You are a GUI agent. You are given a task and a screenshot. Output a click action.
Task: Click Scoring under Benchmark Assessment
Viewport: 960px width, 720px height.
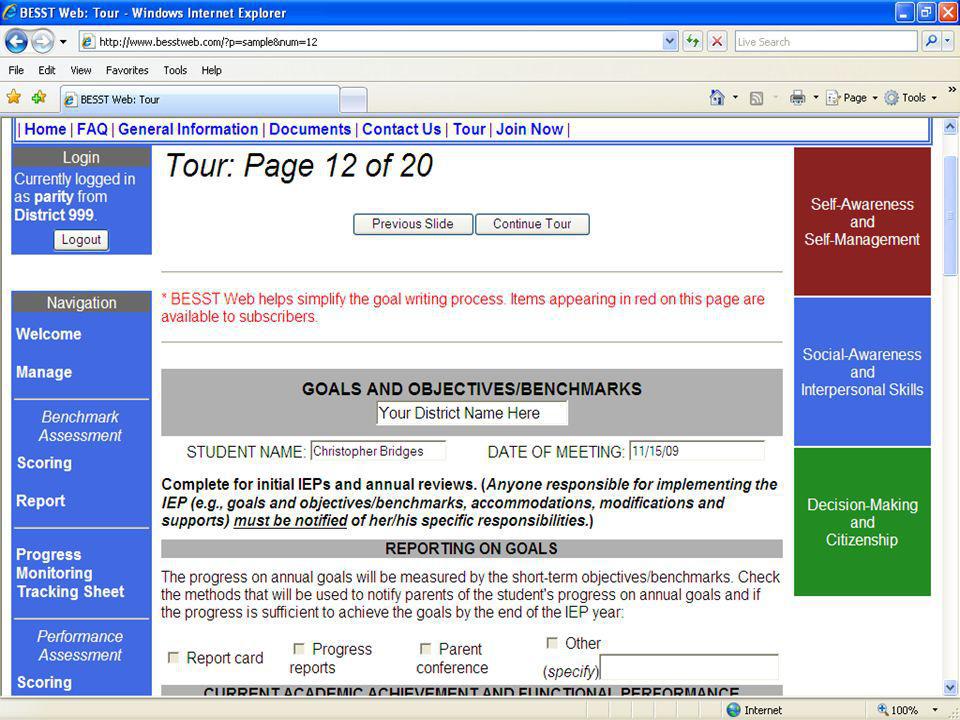coord(44,463)
